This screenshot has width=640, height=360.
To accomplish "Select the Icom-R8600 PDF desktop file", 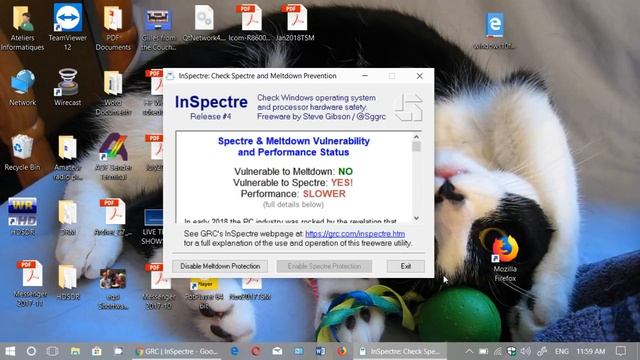I will pos(249,24).
